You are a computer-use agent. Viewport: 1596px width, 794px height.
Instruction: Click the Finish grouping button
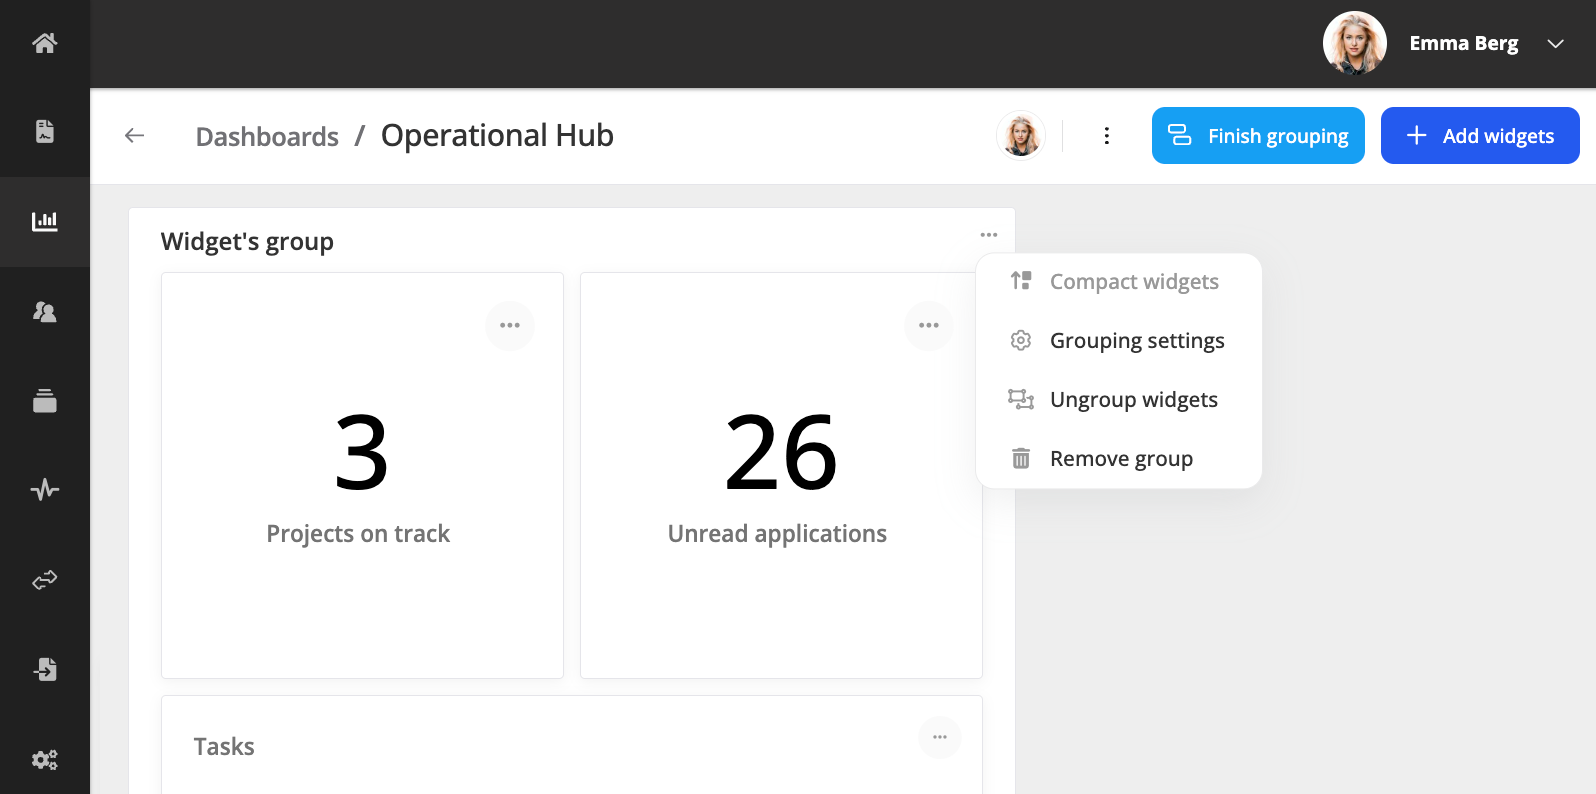coord(1258,136)
